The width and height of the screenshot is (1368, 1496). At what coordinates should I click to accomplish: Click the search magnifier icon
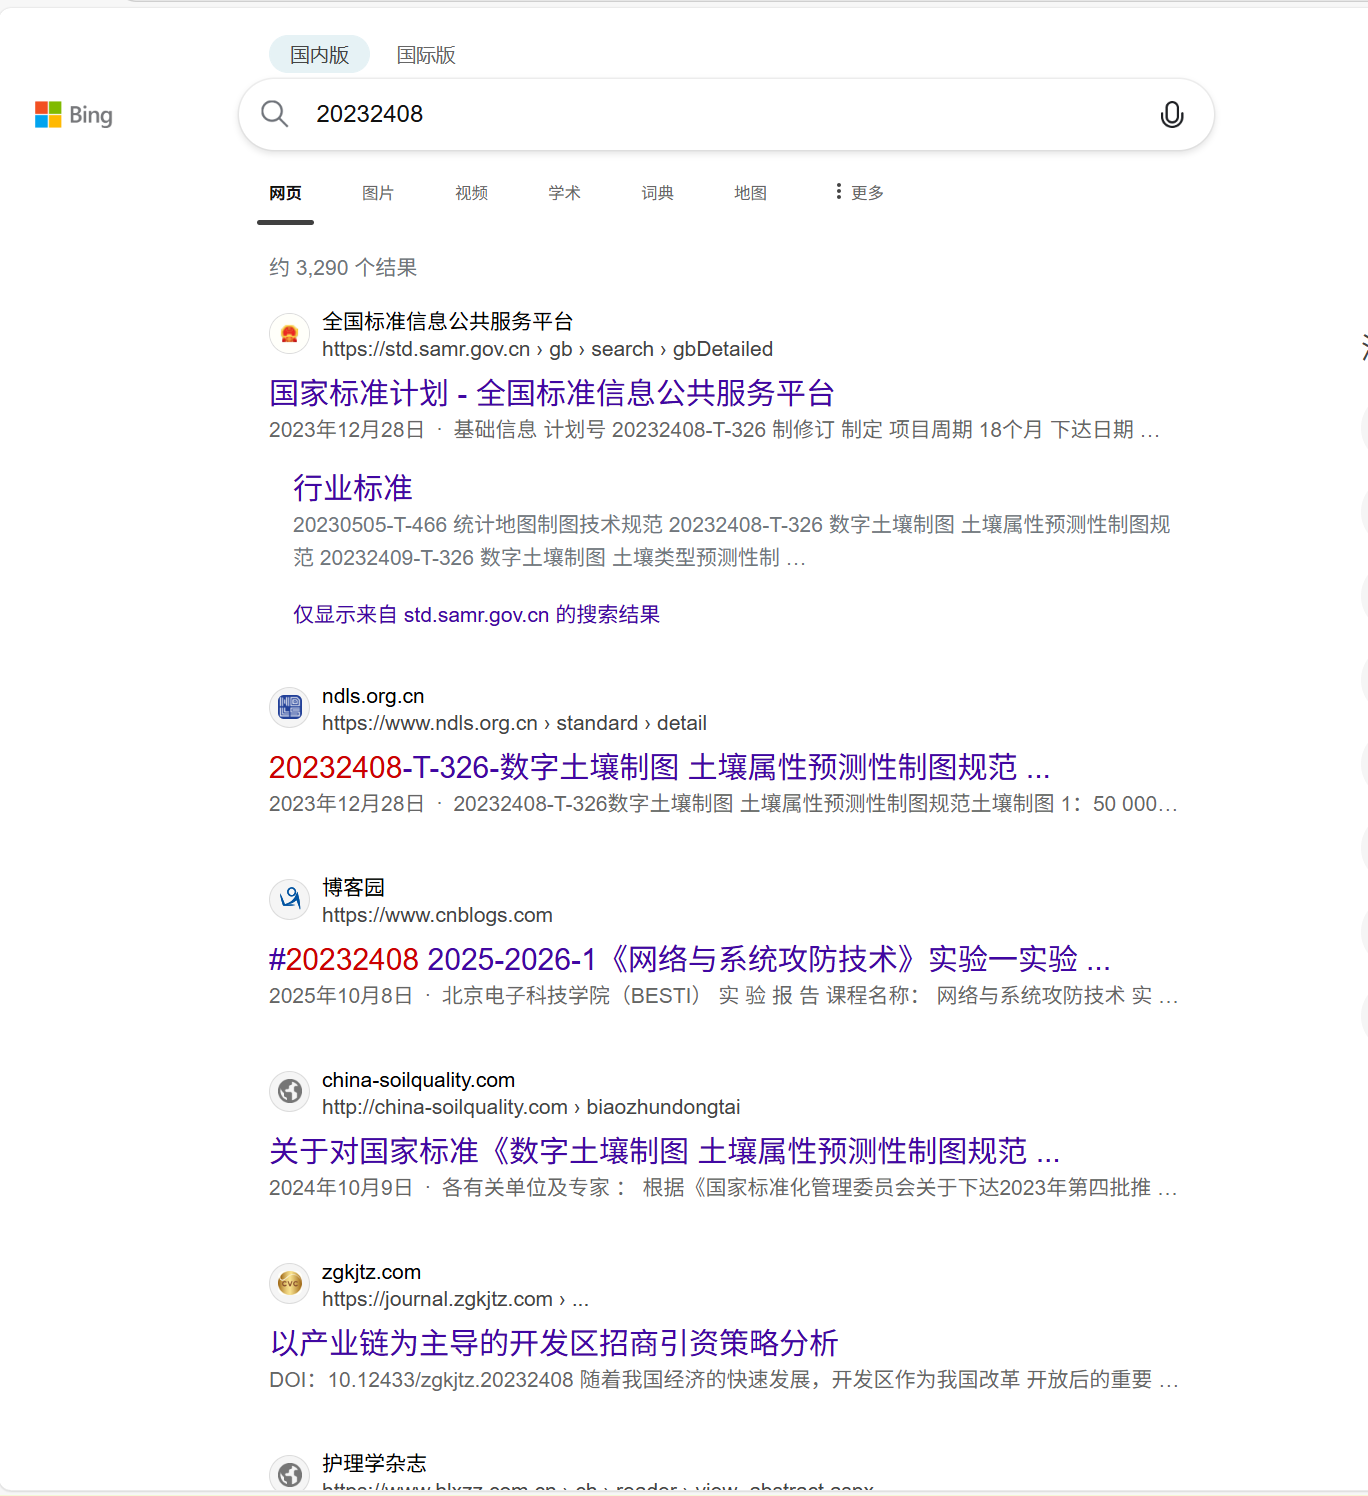(274, 114)
